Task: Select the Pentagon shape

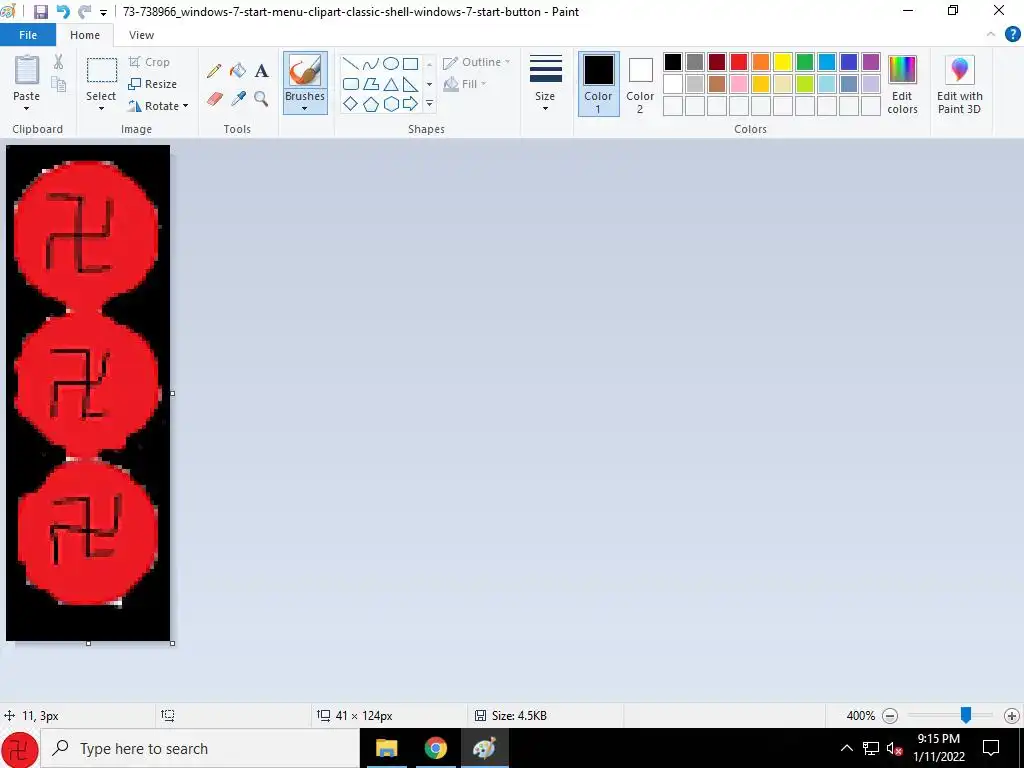Action: 371,104
